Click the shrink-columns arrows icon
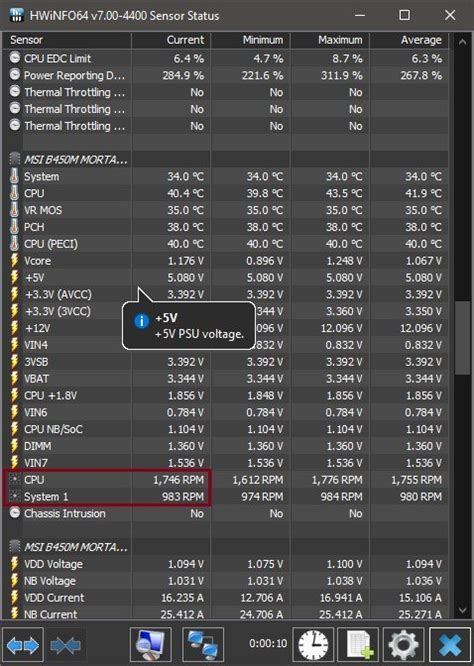474x666 pixels. [x=65, y=645]
